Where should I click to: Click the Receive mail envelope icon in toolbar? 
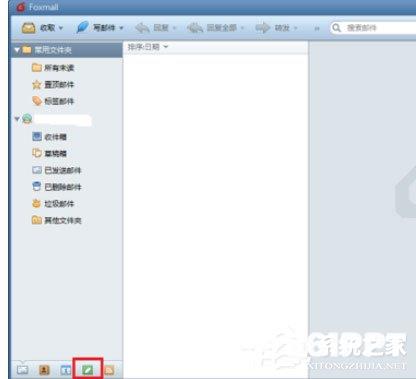click(x=29, y=28)
